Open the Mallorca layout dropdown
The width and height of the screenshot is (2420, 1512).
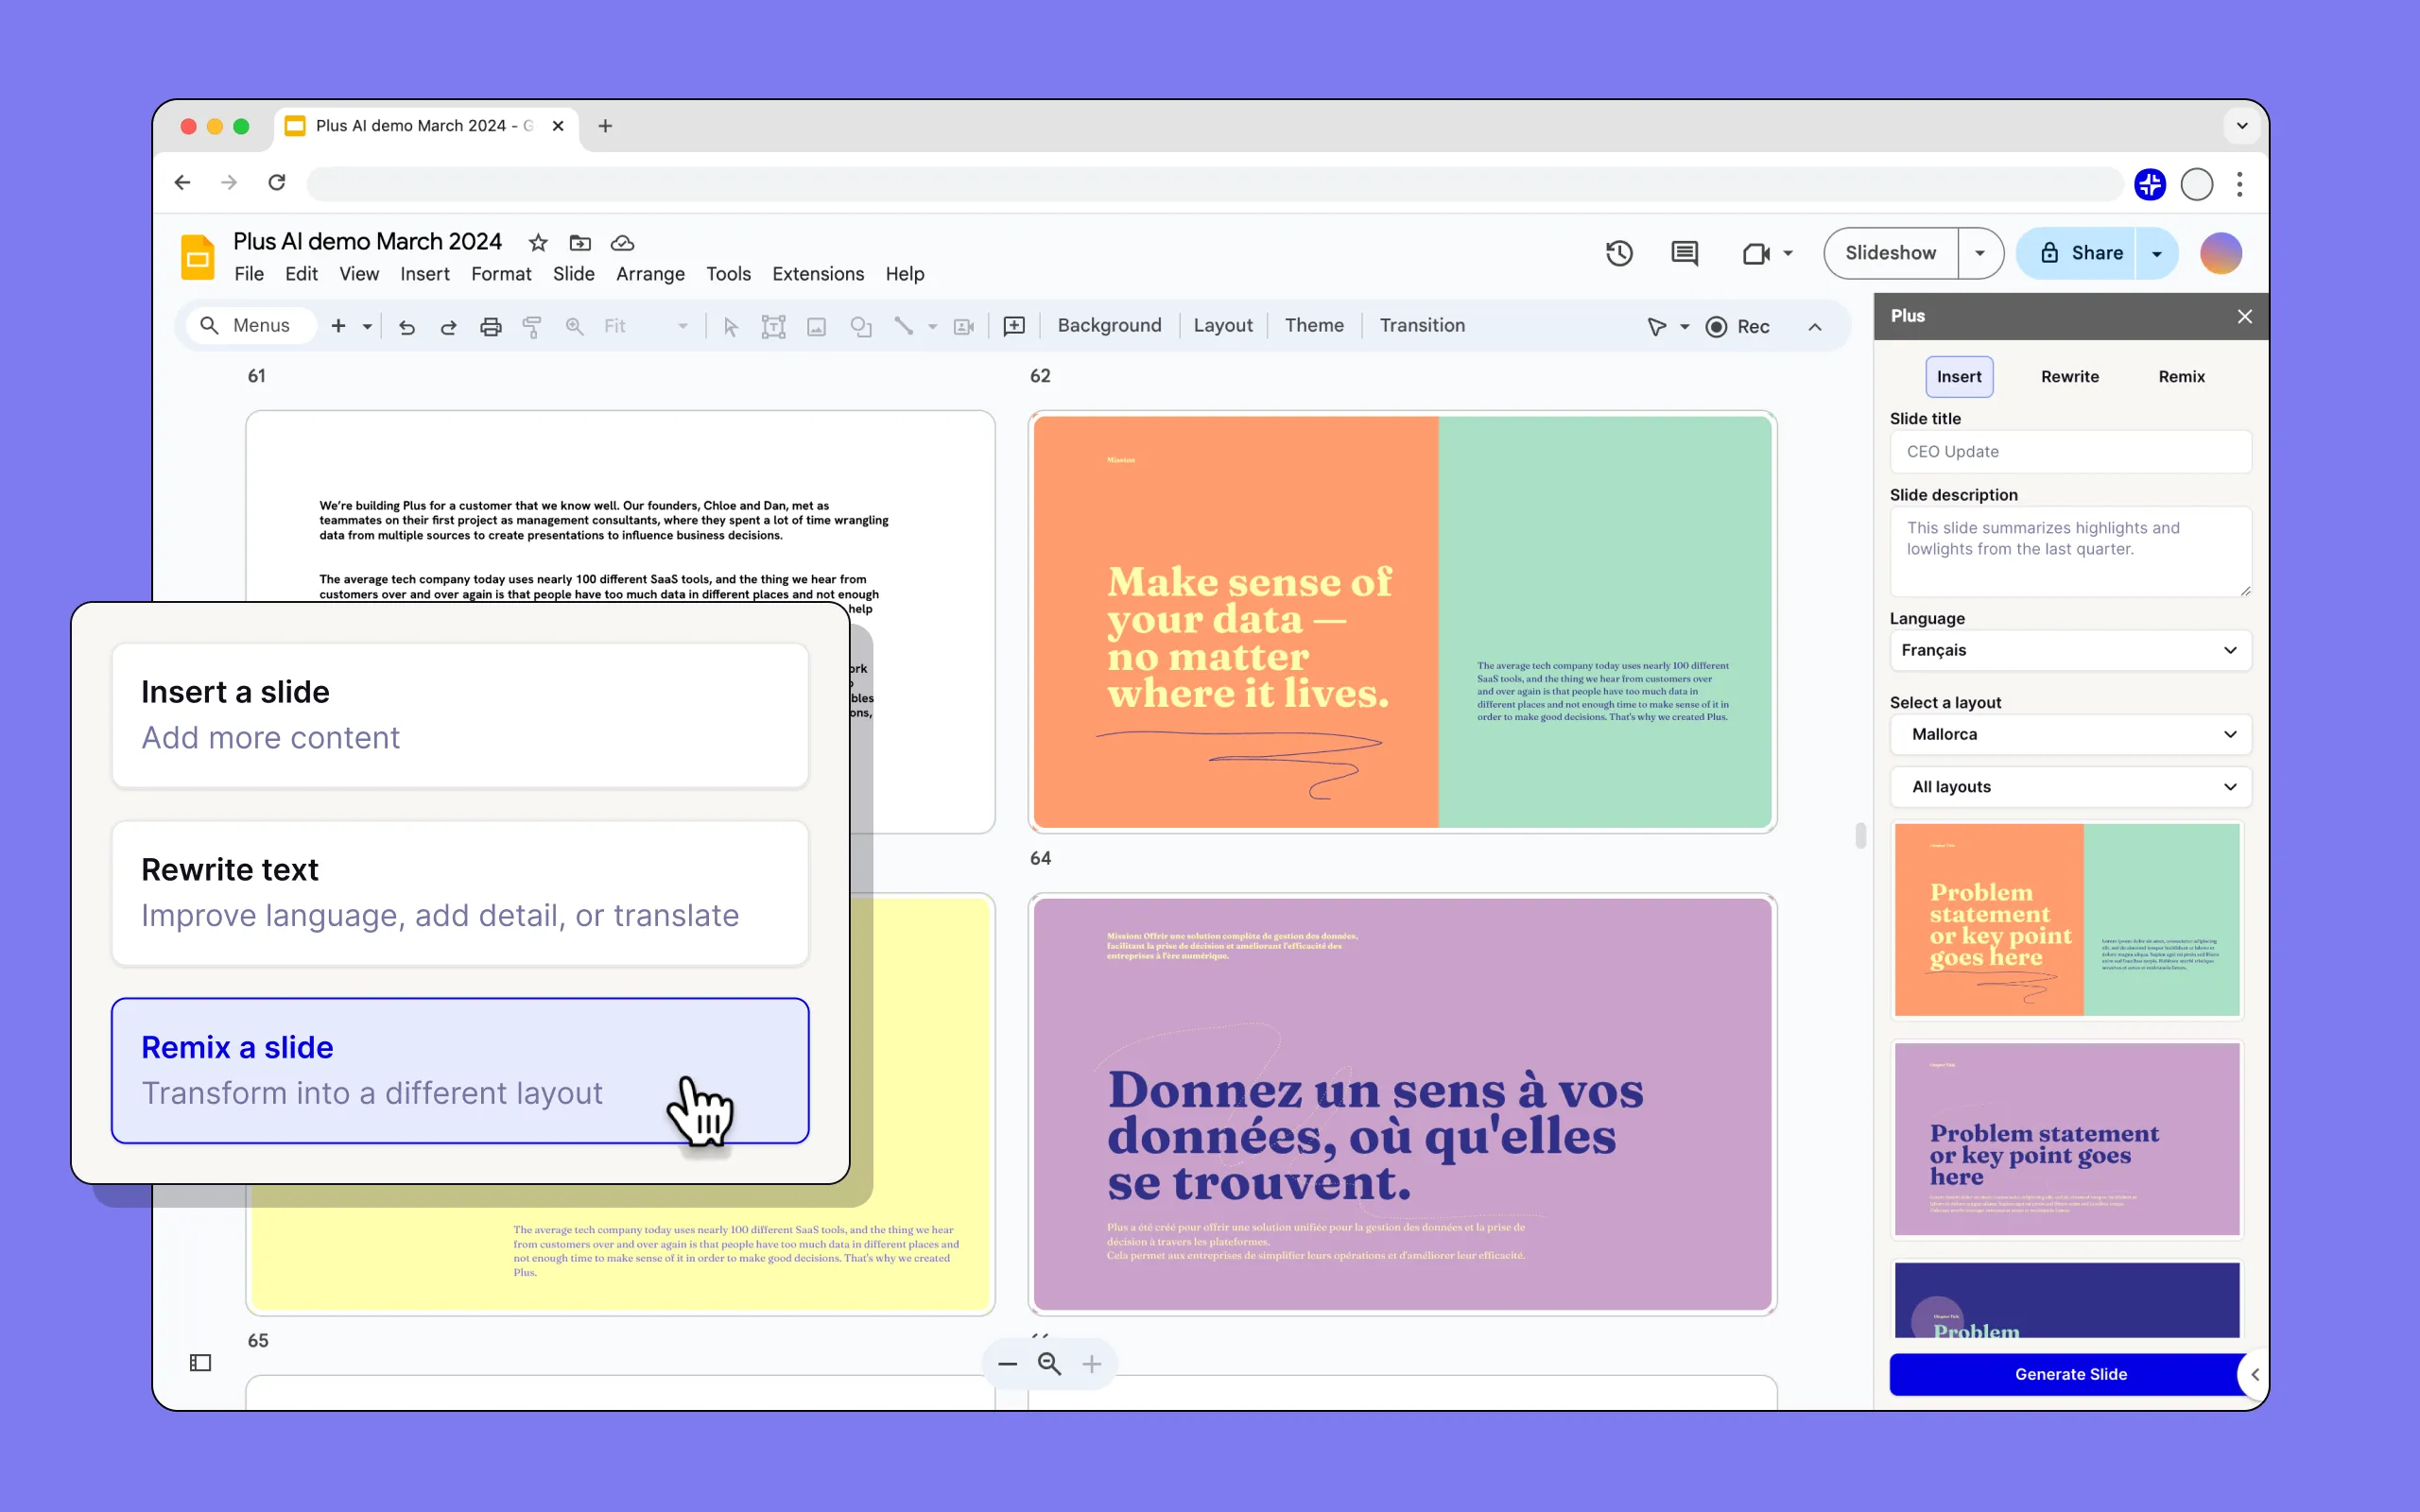click(x=2069, y=734)
